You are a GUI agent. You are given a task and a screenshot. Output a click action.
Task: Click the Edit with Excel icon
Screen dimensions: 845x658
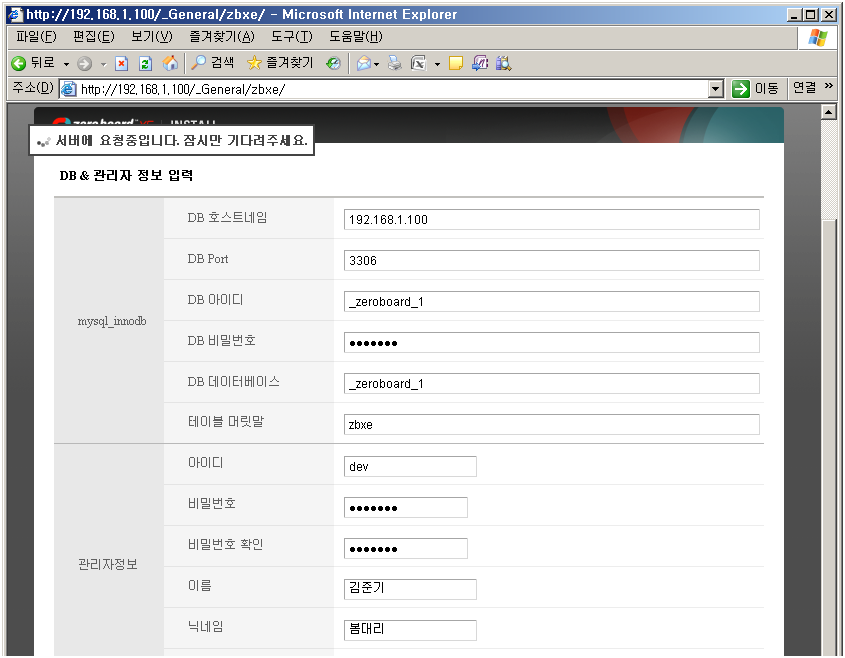pyautogui.click(x=419, y=64)
